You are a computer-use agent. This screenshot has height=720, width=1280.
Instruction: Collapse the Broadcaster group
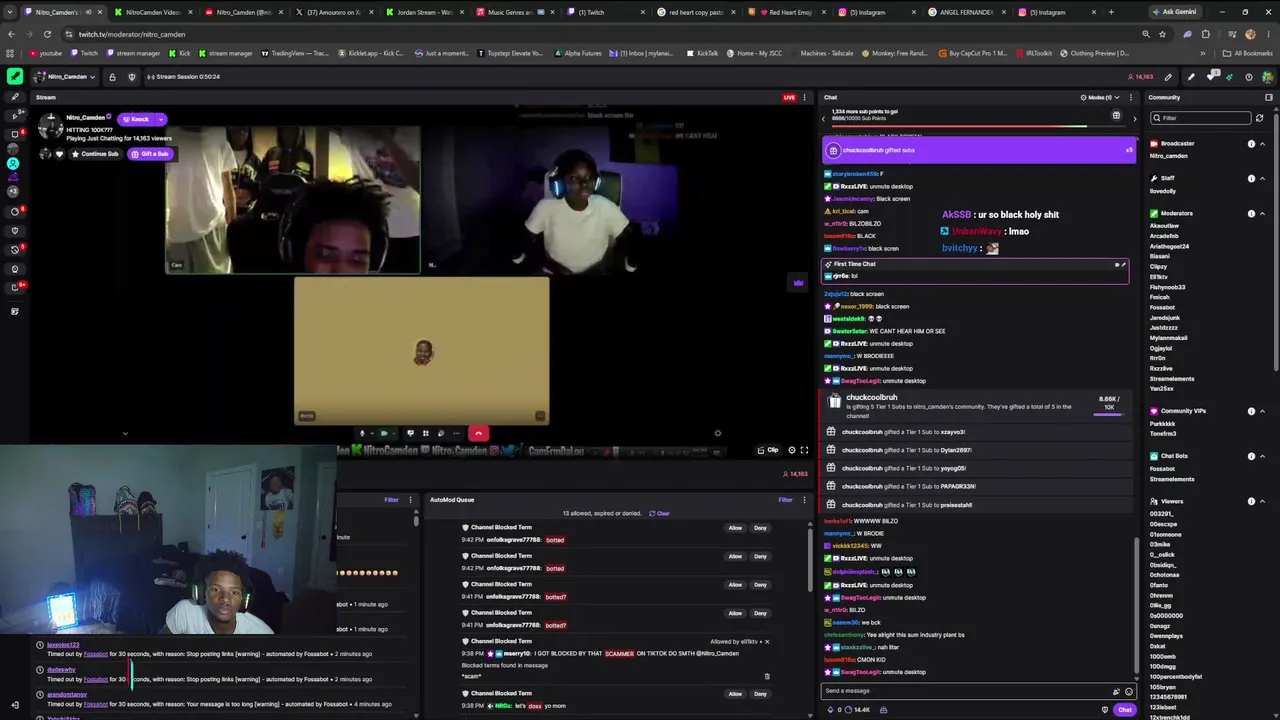point(1262,144)
